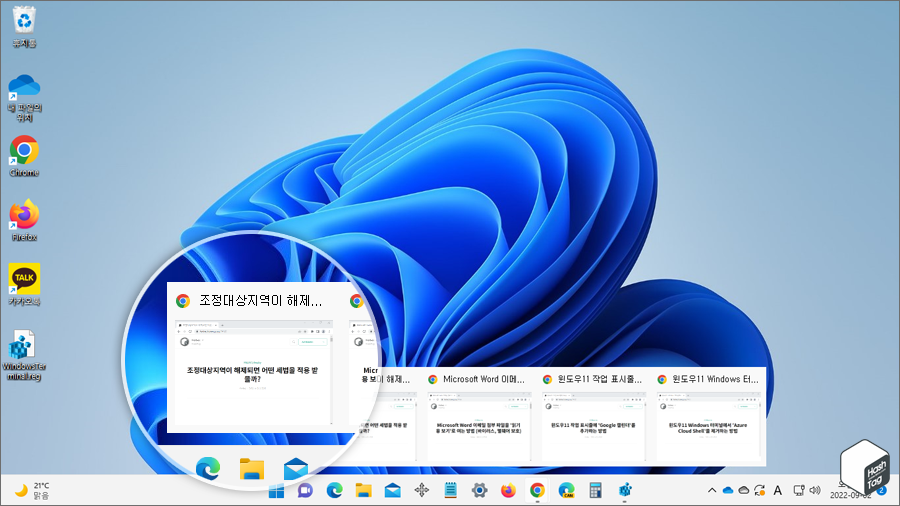This screenshot has height=506, width=900.
Task: Click the four-arrow move app taskbar icon
Action: (x=422, y=491)
